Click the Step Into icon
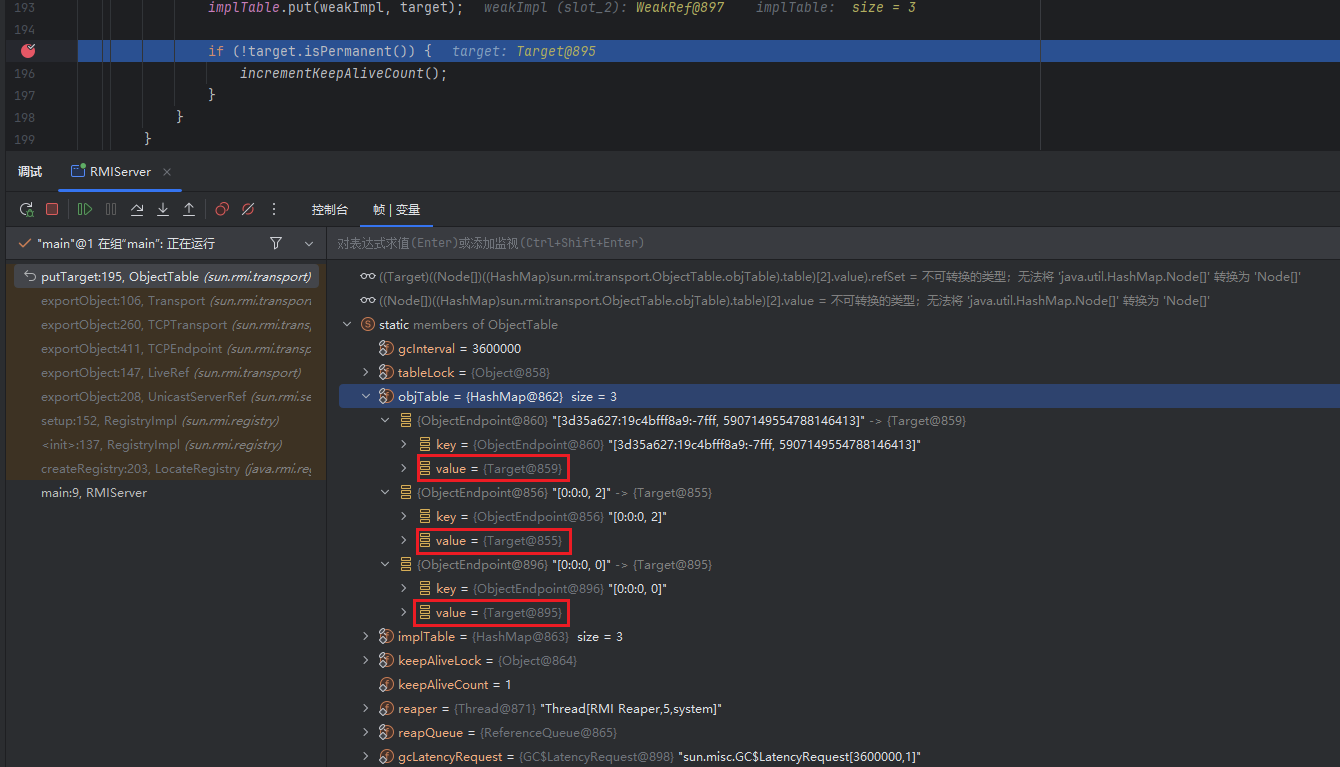 [163, 209]
